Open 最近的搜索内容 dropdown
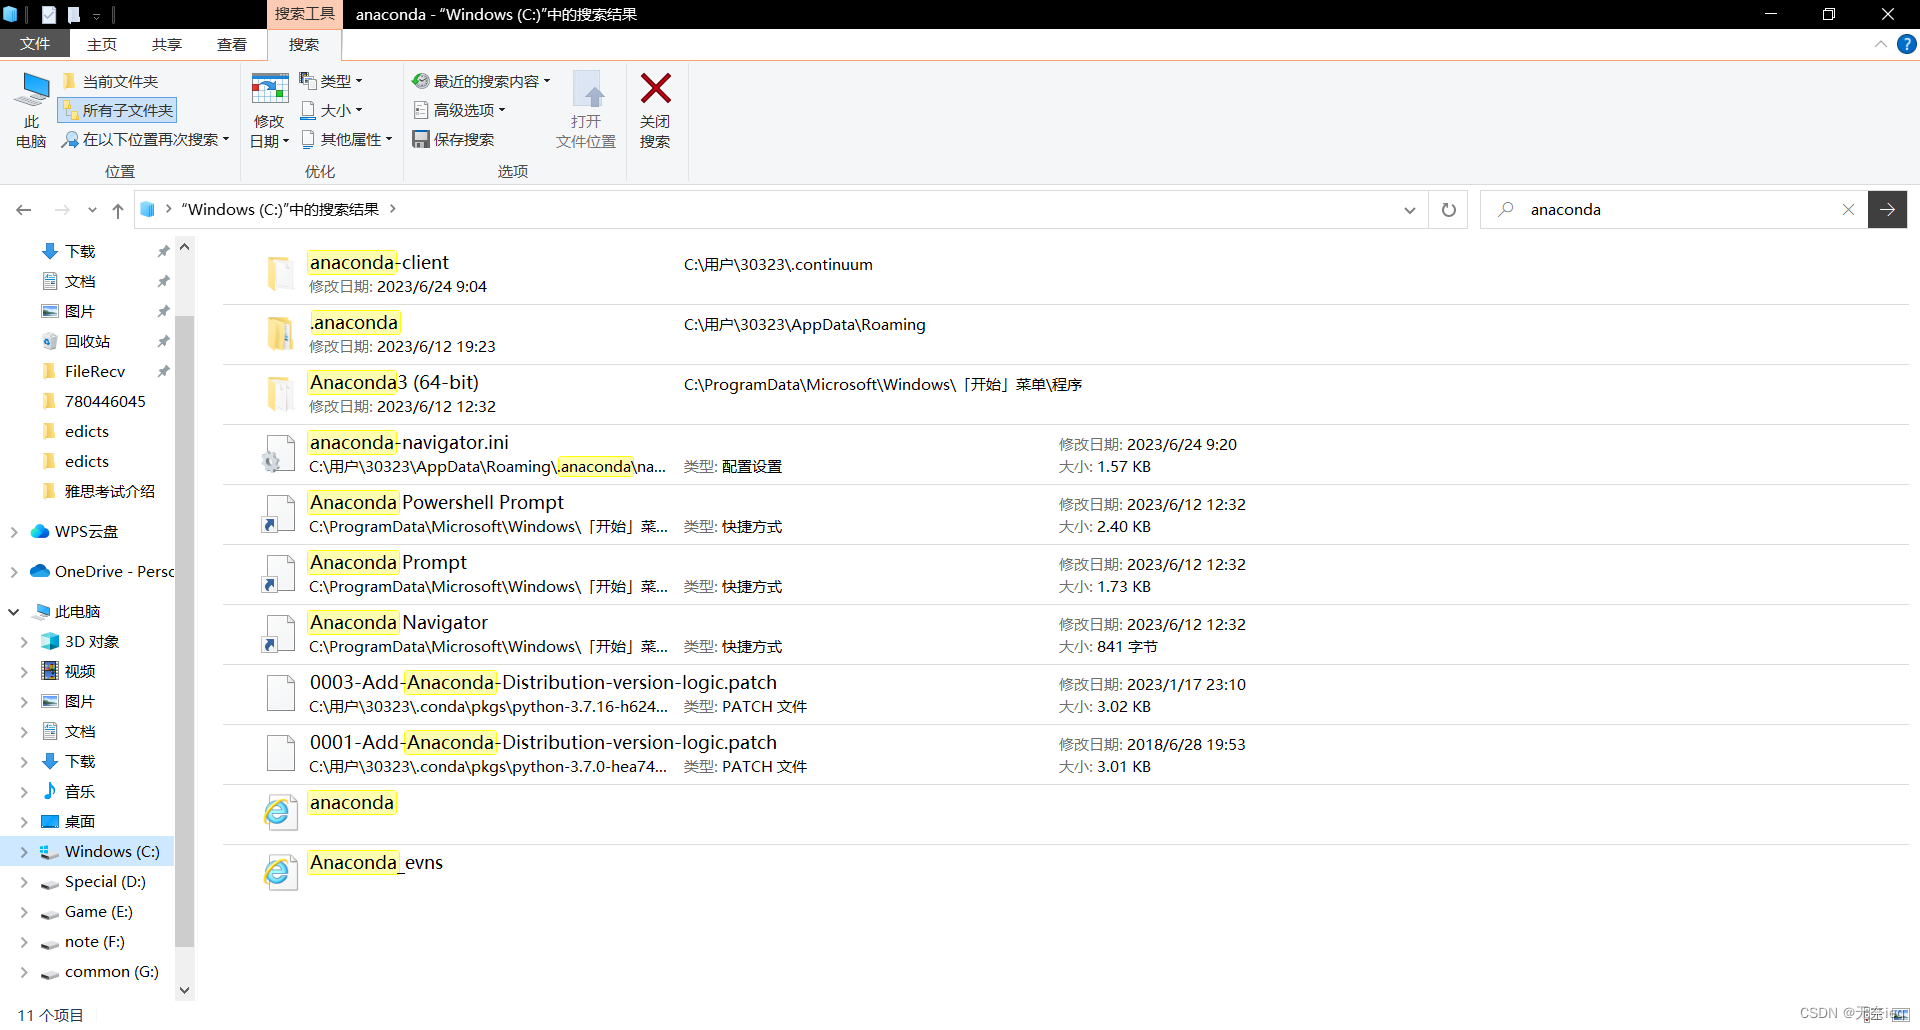 point(481,81)
